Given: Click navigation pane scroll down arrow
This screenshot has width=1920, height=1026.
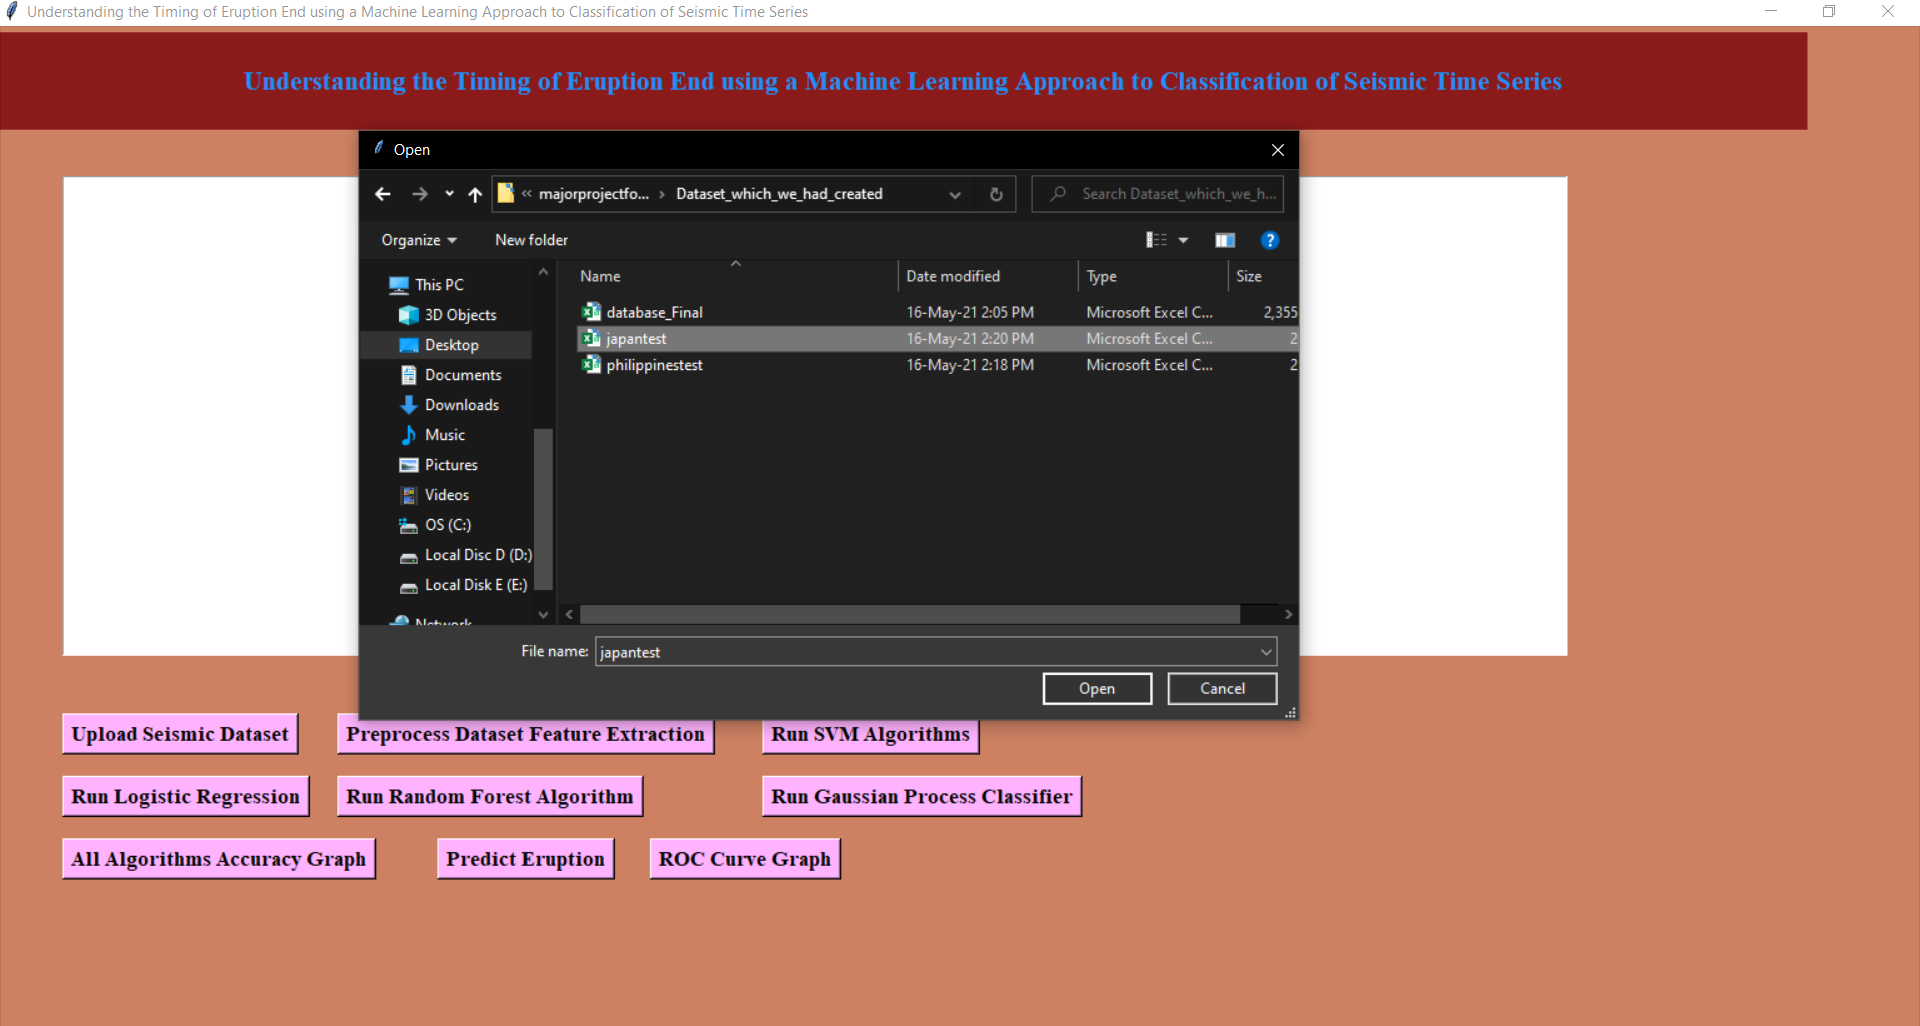Looking at the screenshot, I should tap(543, 614).
